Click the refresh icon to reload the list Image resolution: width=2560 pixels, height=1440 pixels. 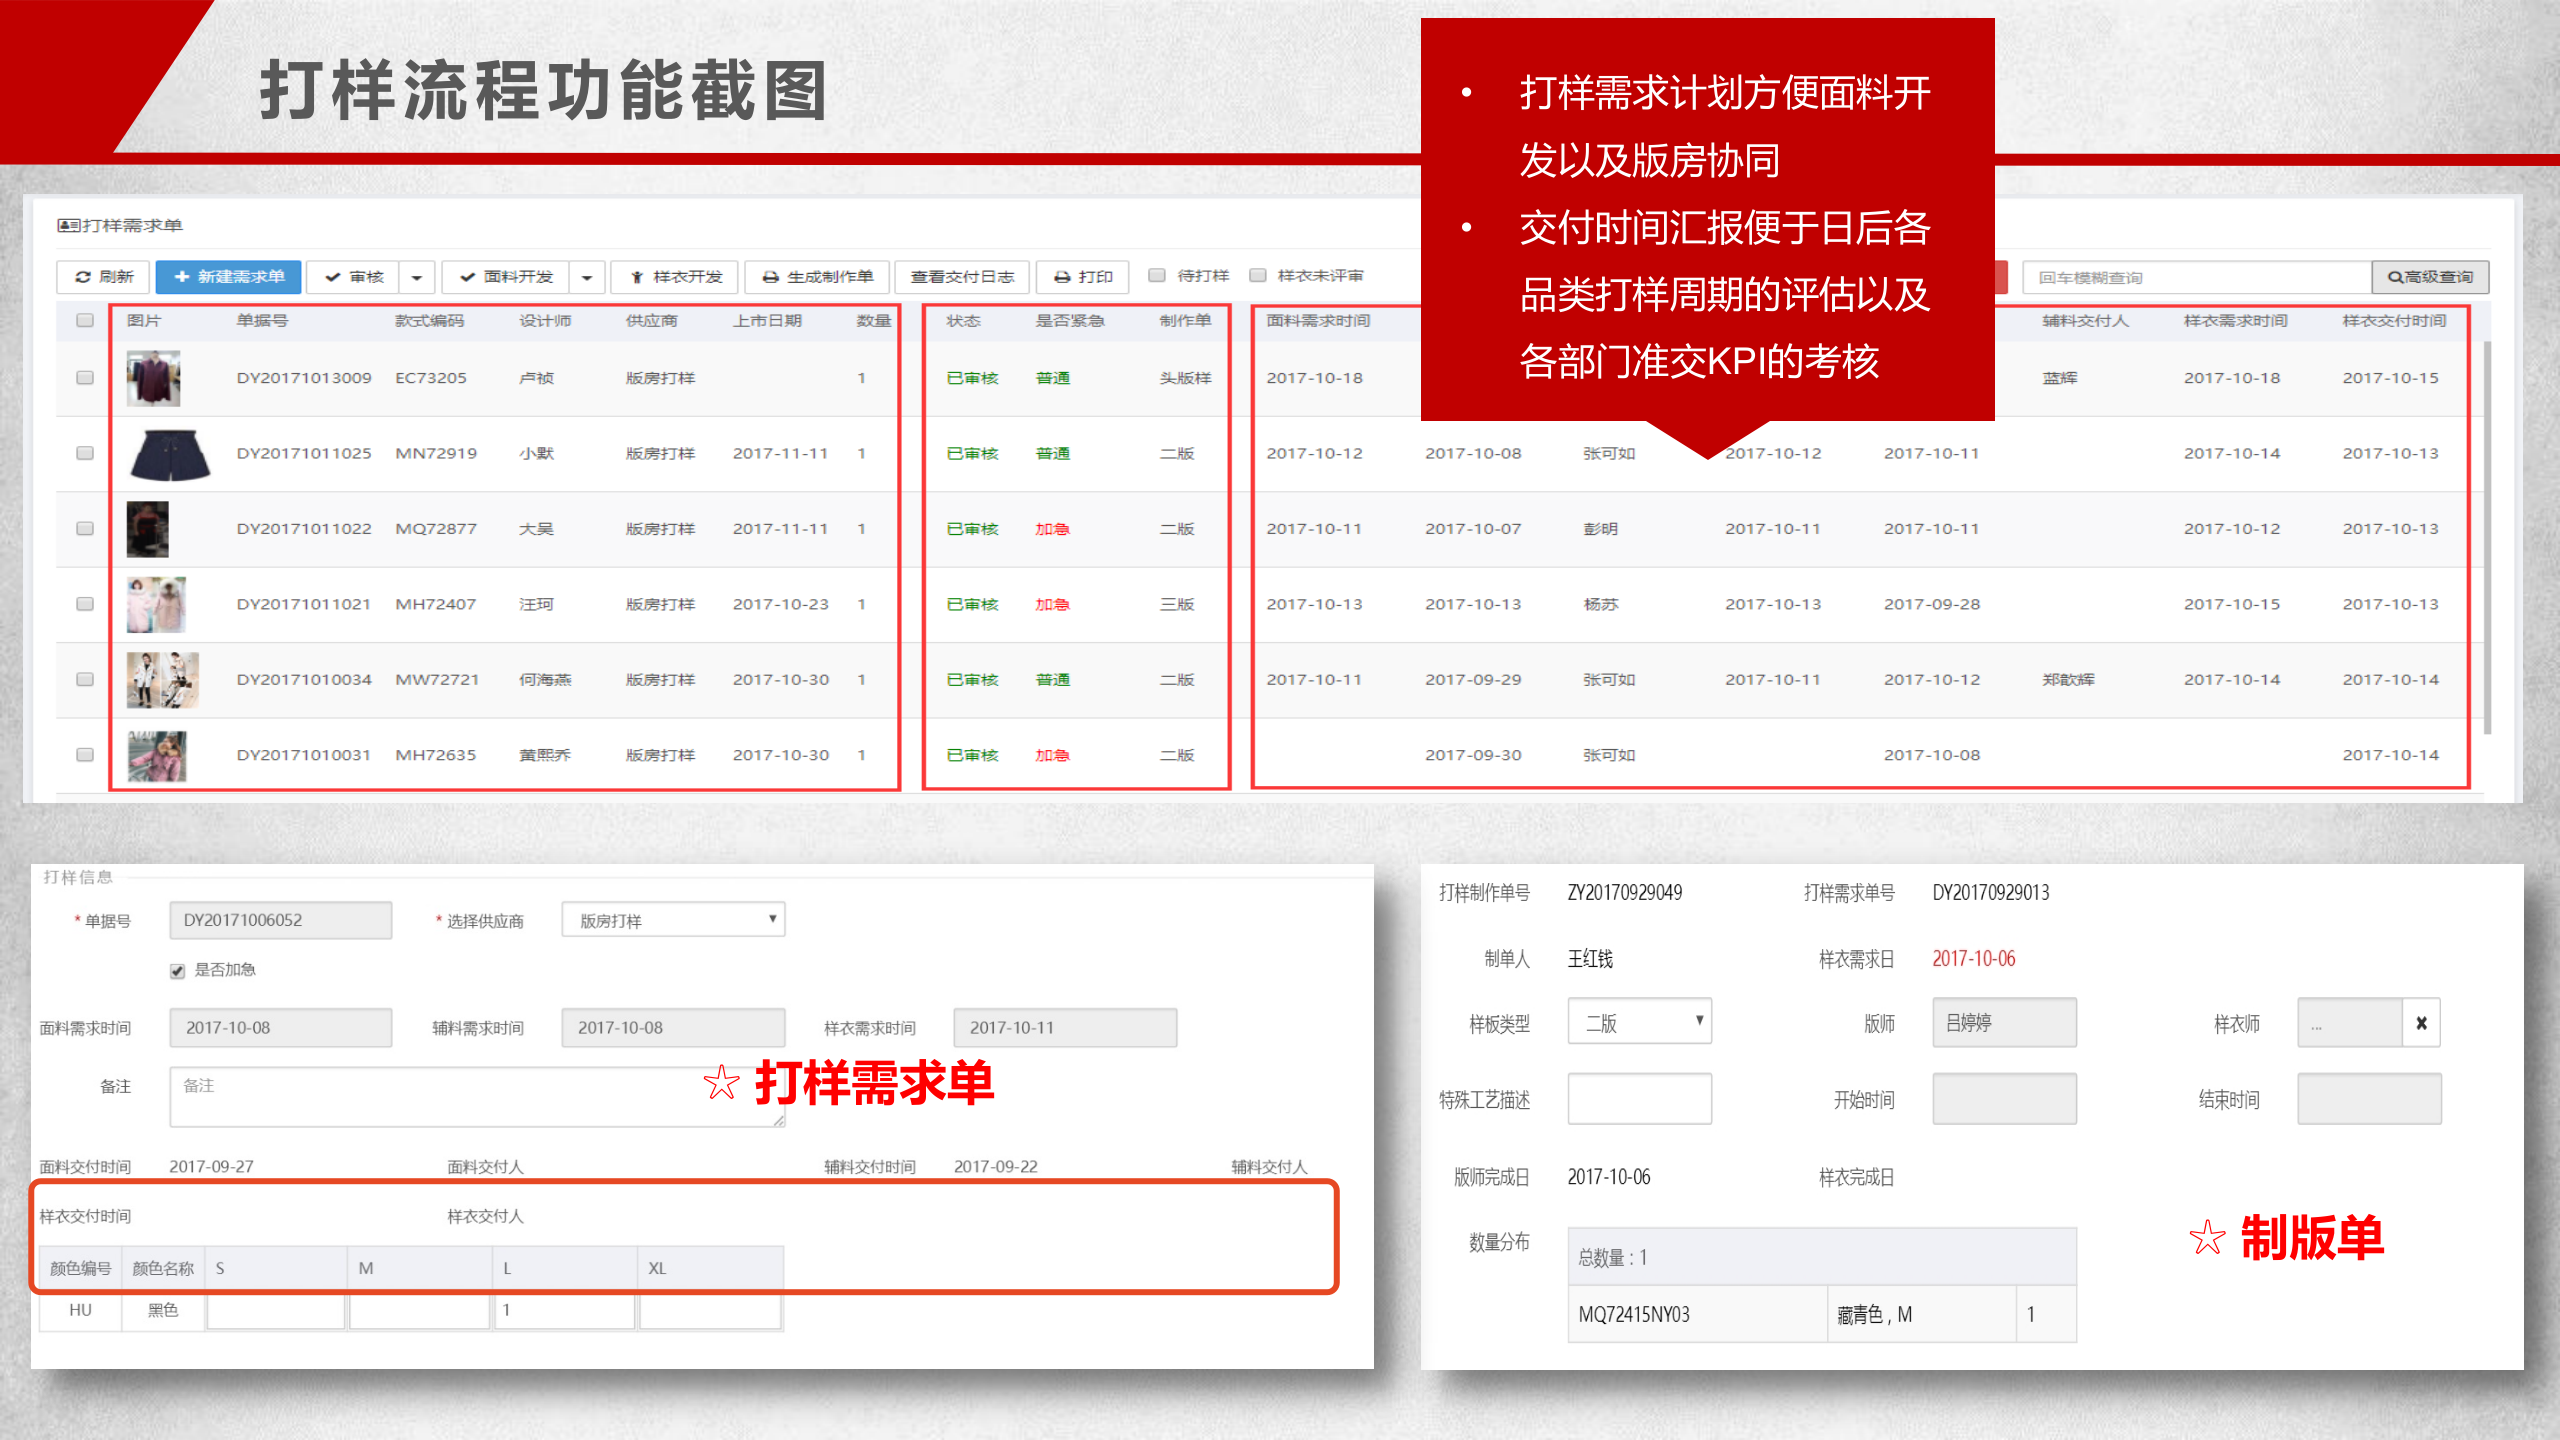pos(82,277)
